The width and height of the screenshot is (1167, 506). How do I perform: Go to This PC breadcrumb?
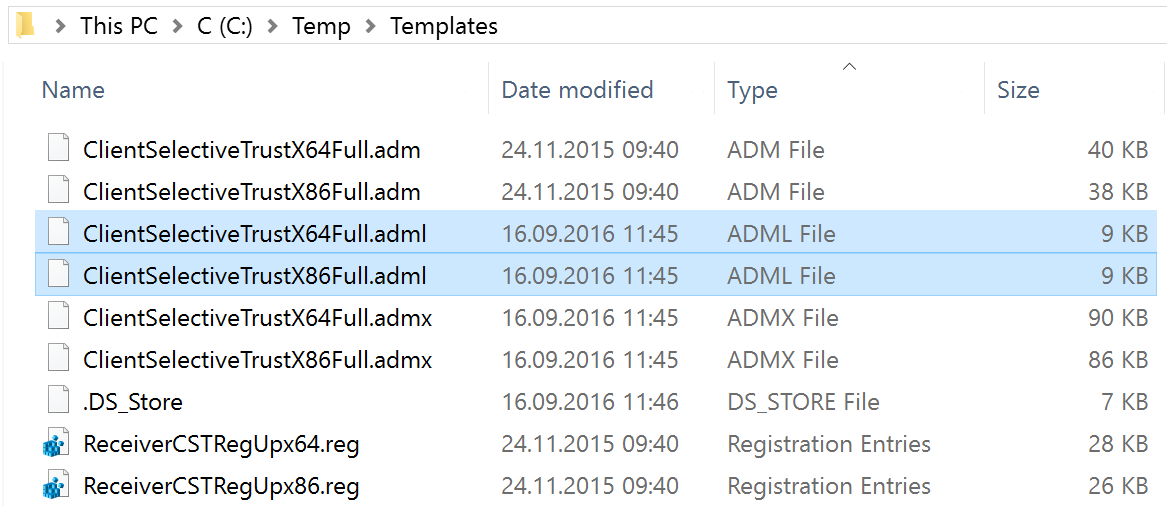[x=119, y=27]
